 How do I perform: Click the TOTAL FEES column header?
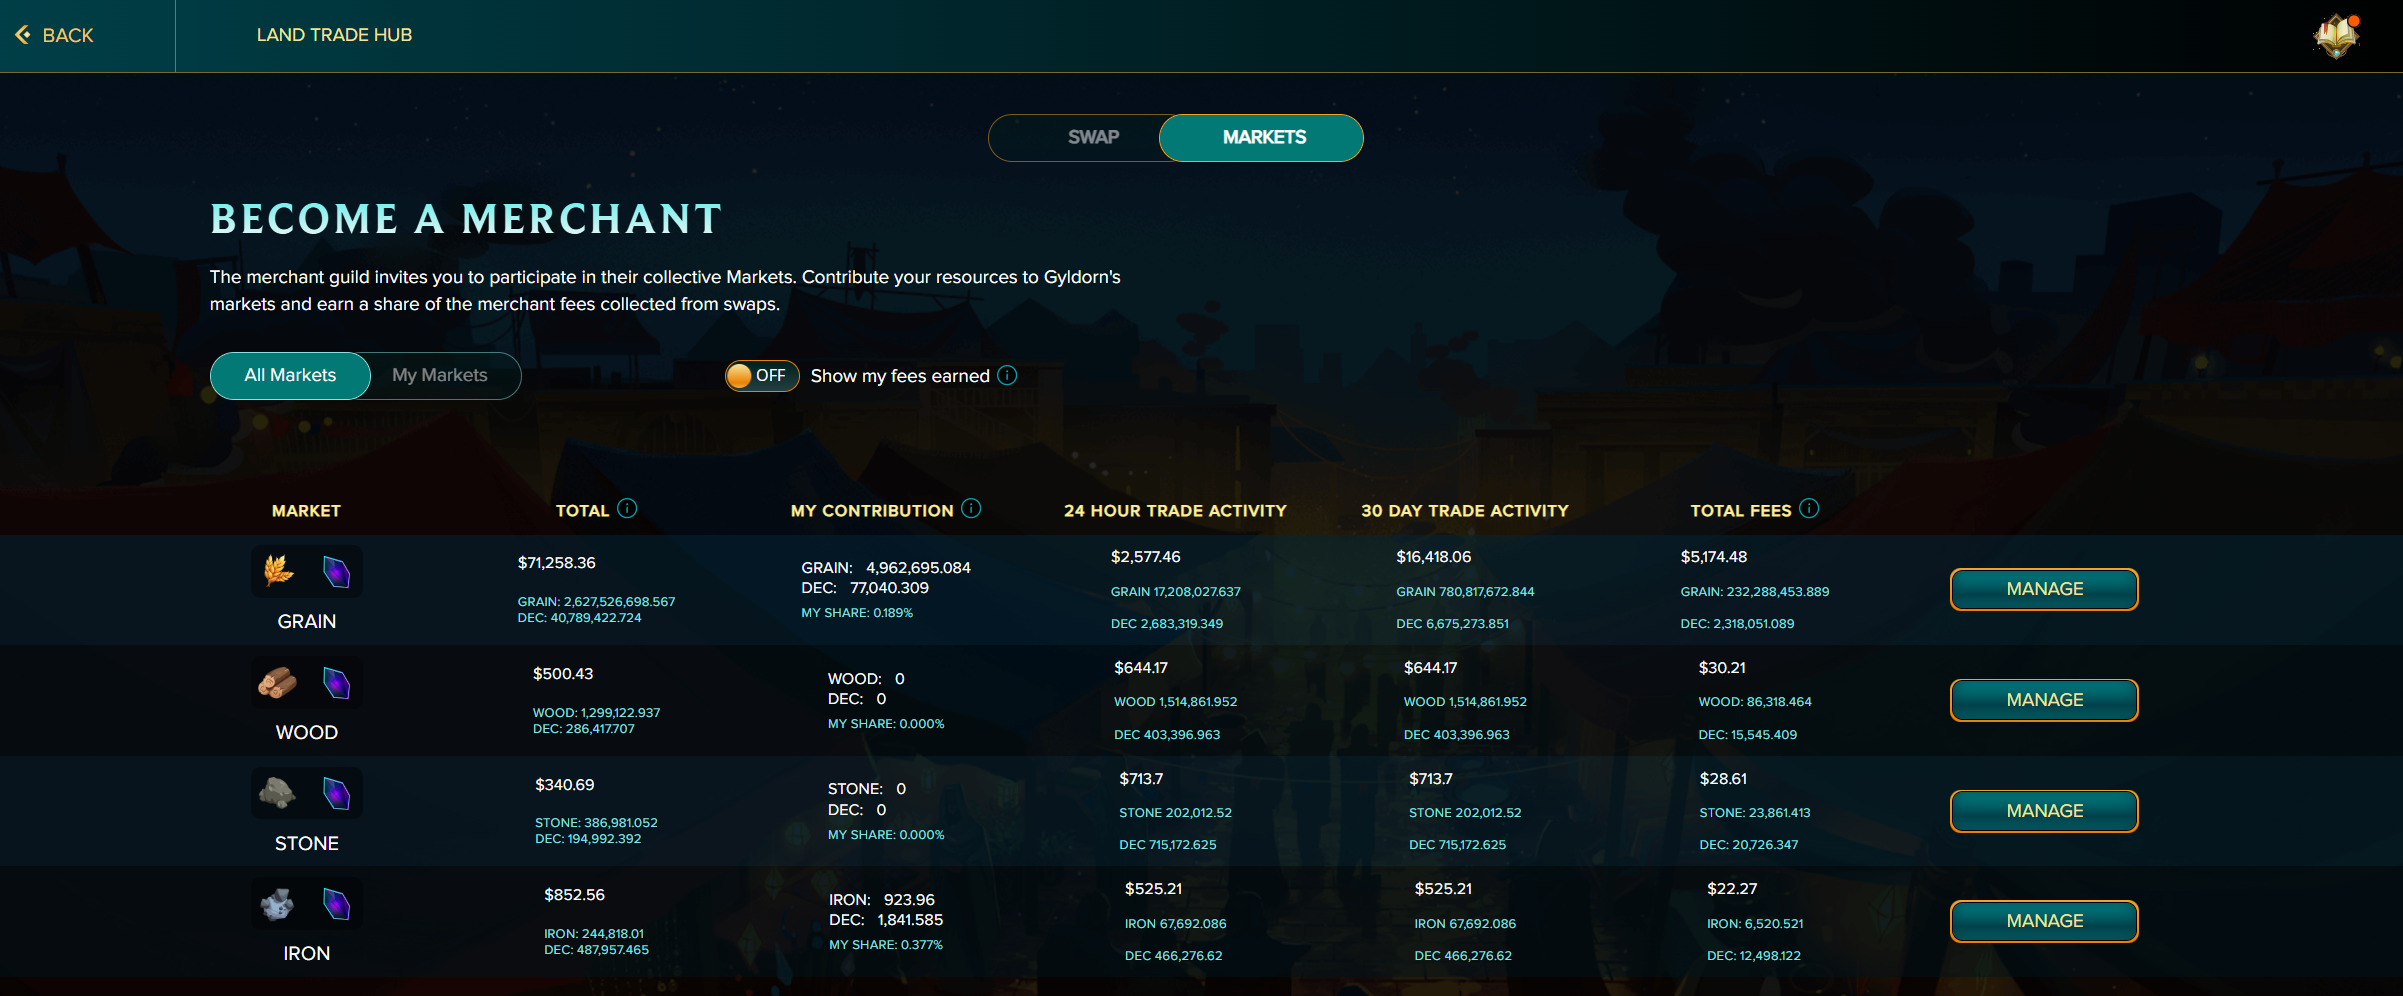(1740, 511)
